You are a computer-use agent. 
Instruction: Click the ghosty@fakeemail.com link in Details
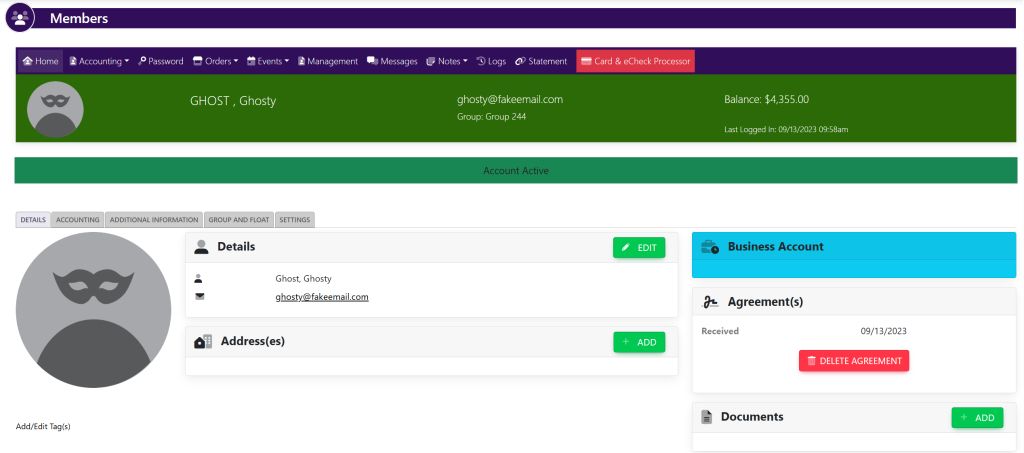(x=322, y=297)
